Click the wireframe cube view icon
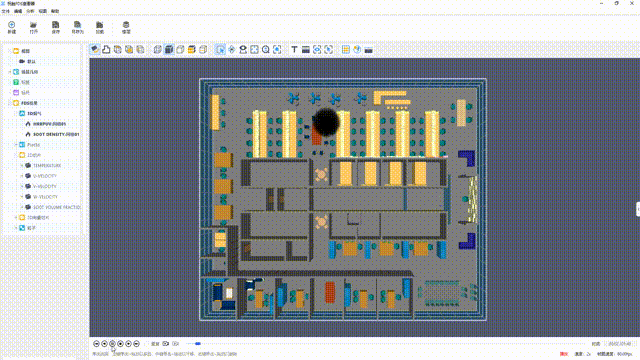The image size is (640, 360). tap(158, 49)
